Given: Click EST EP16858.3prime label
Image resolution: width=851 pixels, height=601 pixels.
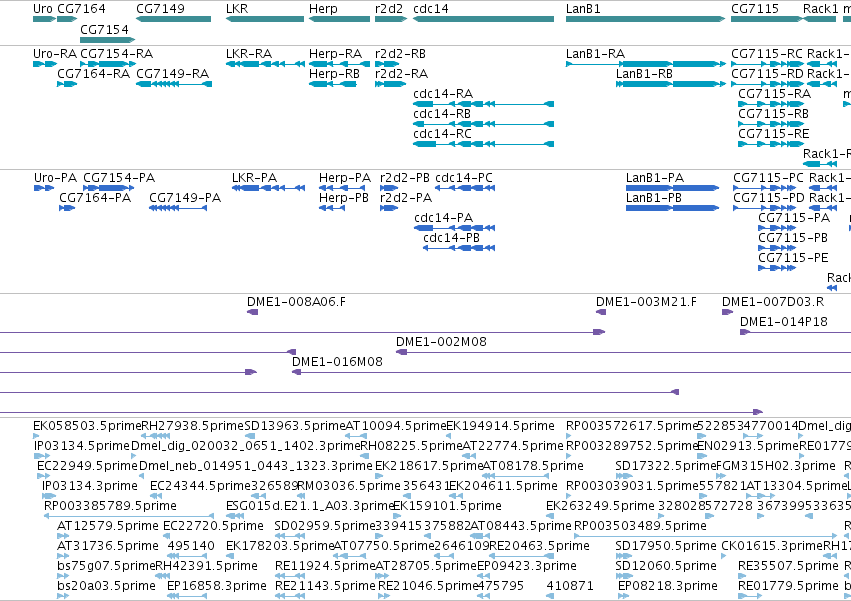Looking at the screenshot, I should 217,586.
